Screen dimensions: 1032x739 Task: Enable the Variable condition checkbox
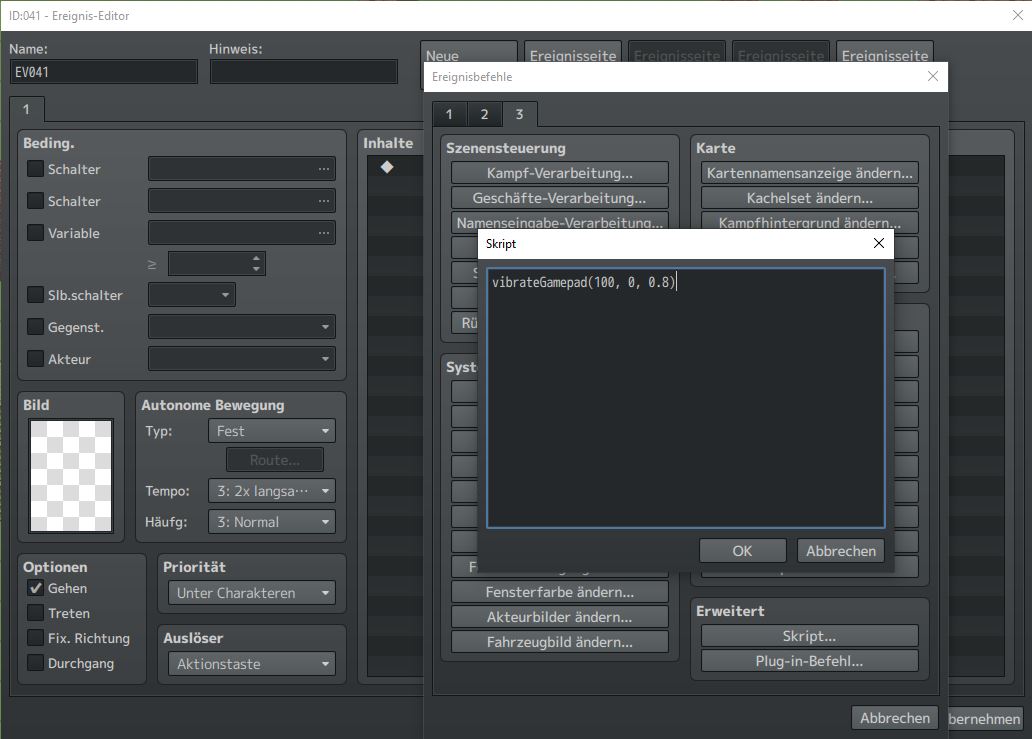[36, 233]
